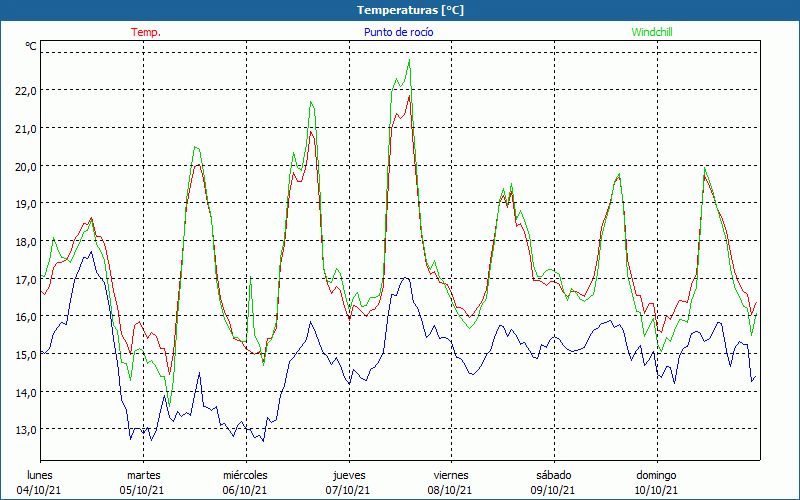Click the 15,0 y-axis value
This screenshot has width=800, height=500.
pos(26,355)
